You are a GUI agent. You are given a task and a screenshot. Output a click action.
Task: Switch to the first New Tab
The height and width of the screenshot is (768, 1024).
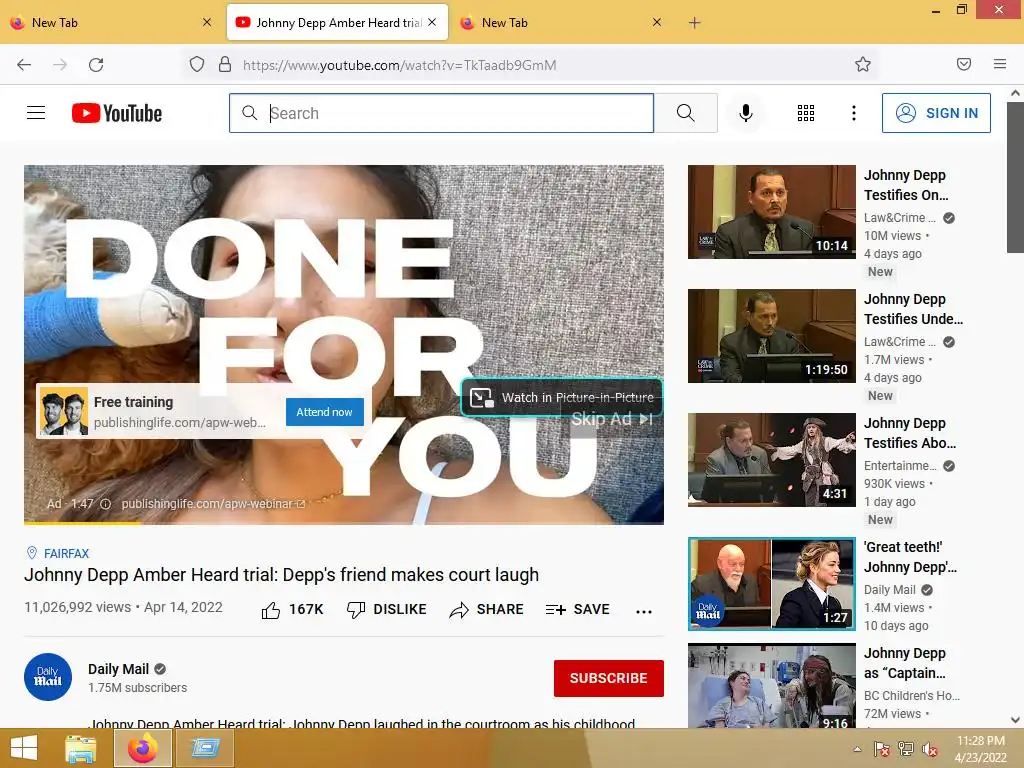click(111, 22)
